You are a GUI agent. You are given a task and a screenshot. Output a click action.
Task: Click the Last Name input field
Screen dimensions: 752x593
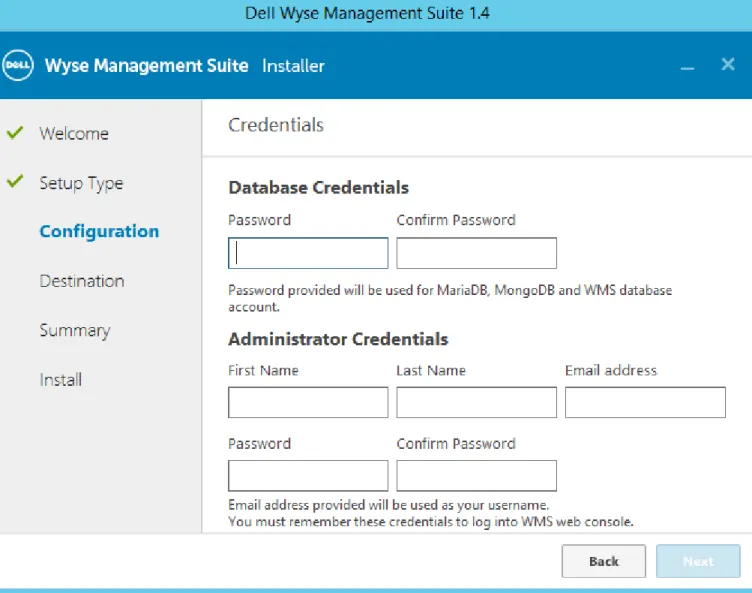(x=477, y=402)
